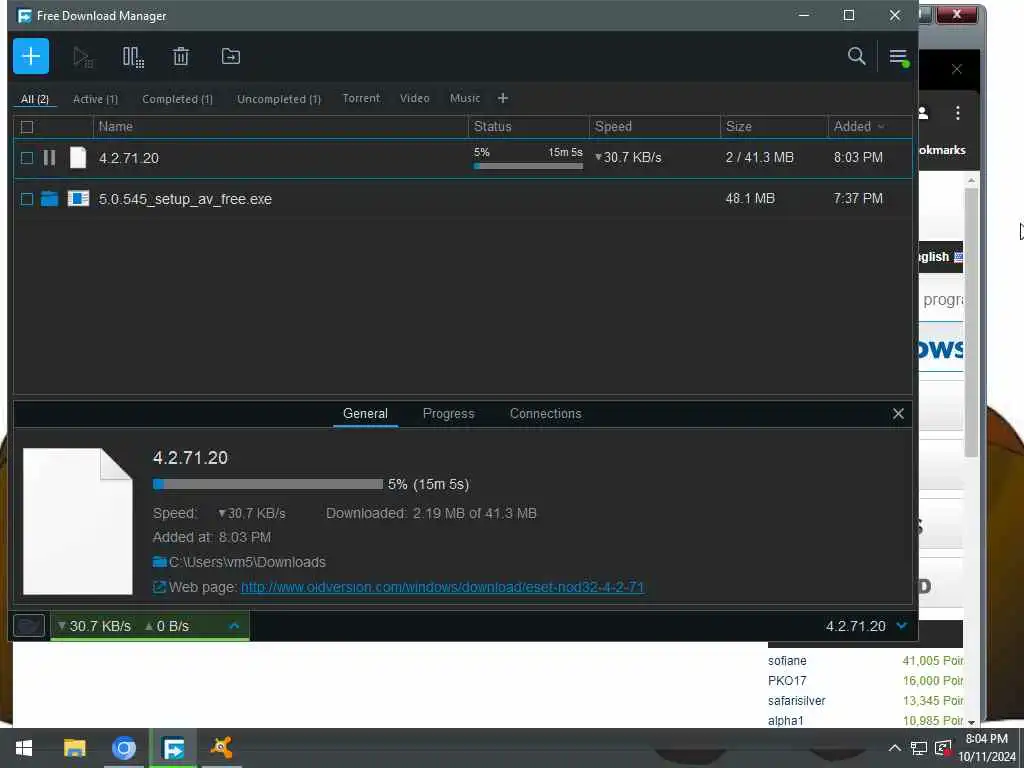Click the exe icon of 5.0.545_setup_av_free.exe
Screen dimensions: 1024x768
78,198
